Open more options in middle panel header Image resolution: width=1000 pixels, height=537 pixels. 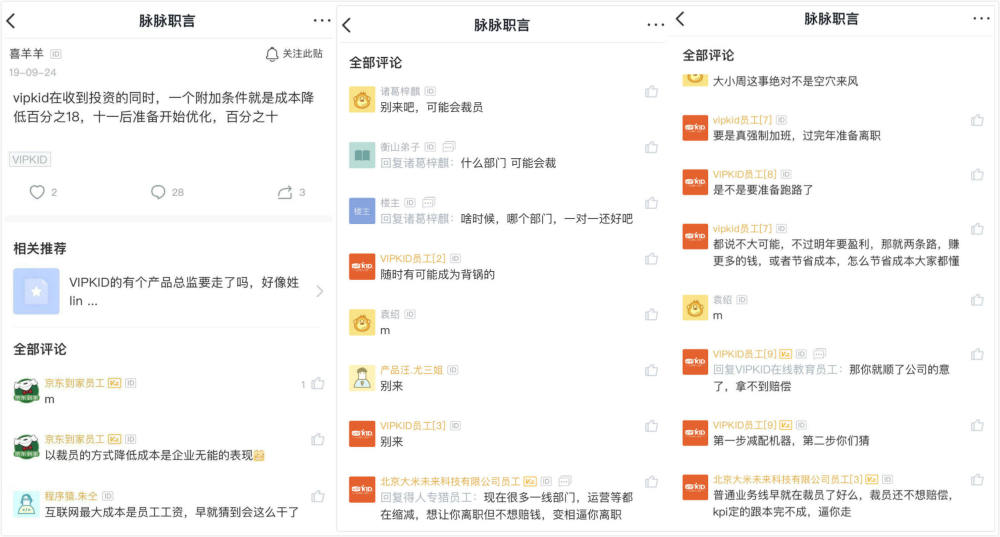656,25
